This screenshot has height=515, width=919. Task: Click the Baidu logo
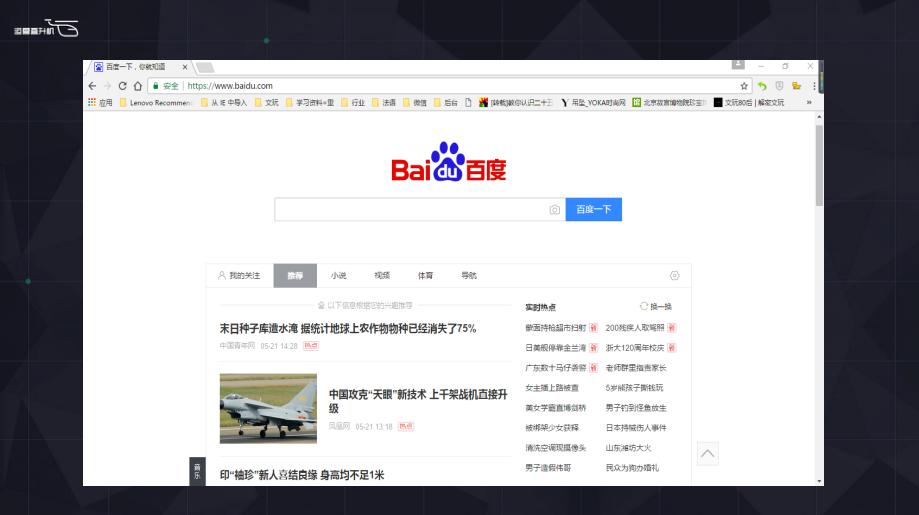(x=448, y=162)
